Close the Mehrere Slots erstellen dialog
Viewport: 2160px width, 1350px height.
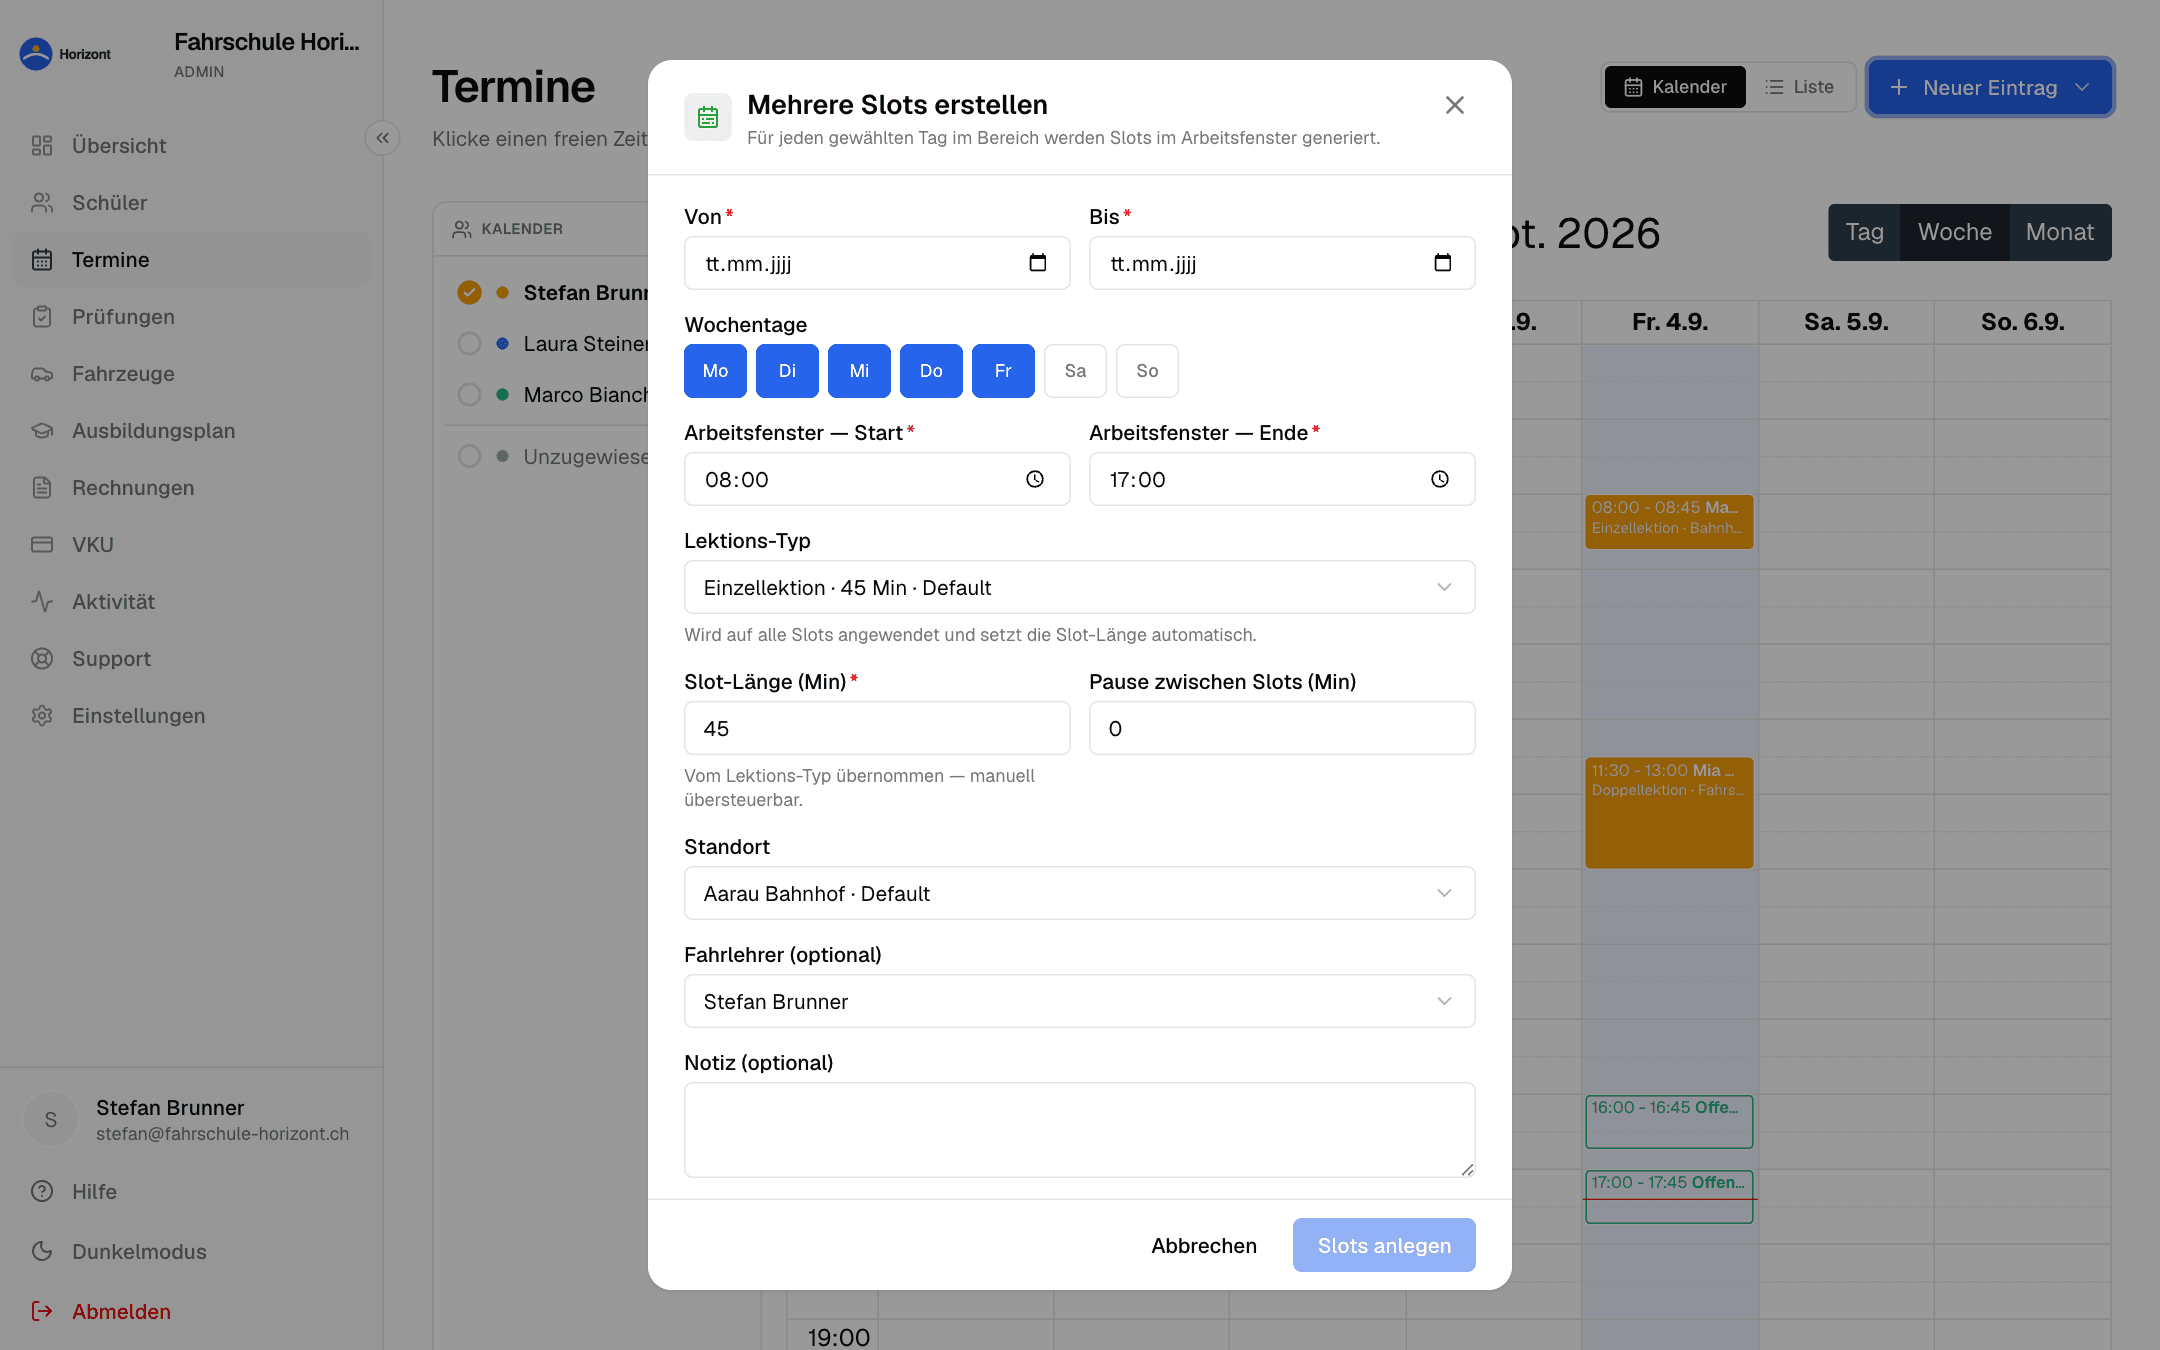1455,105
